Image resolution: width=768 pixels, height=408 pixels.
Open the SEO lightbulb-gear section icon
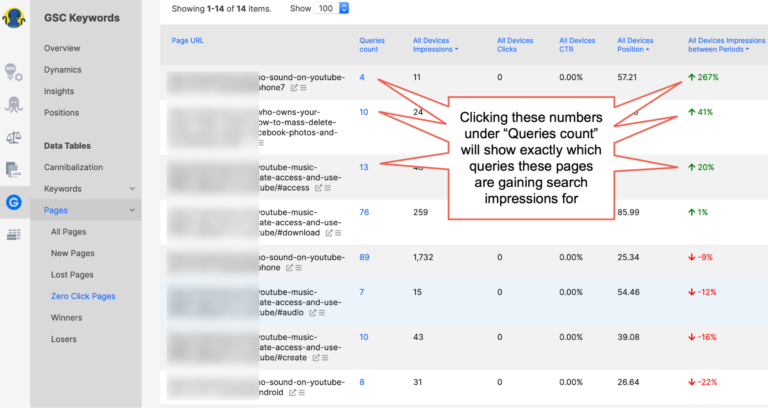coord(14,72)
